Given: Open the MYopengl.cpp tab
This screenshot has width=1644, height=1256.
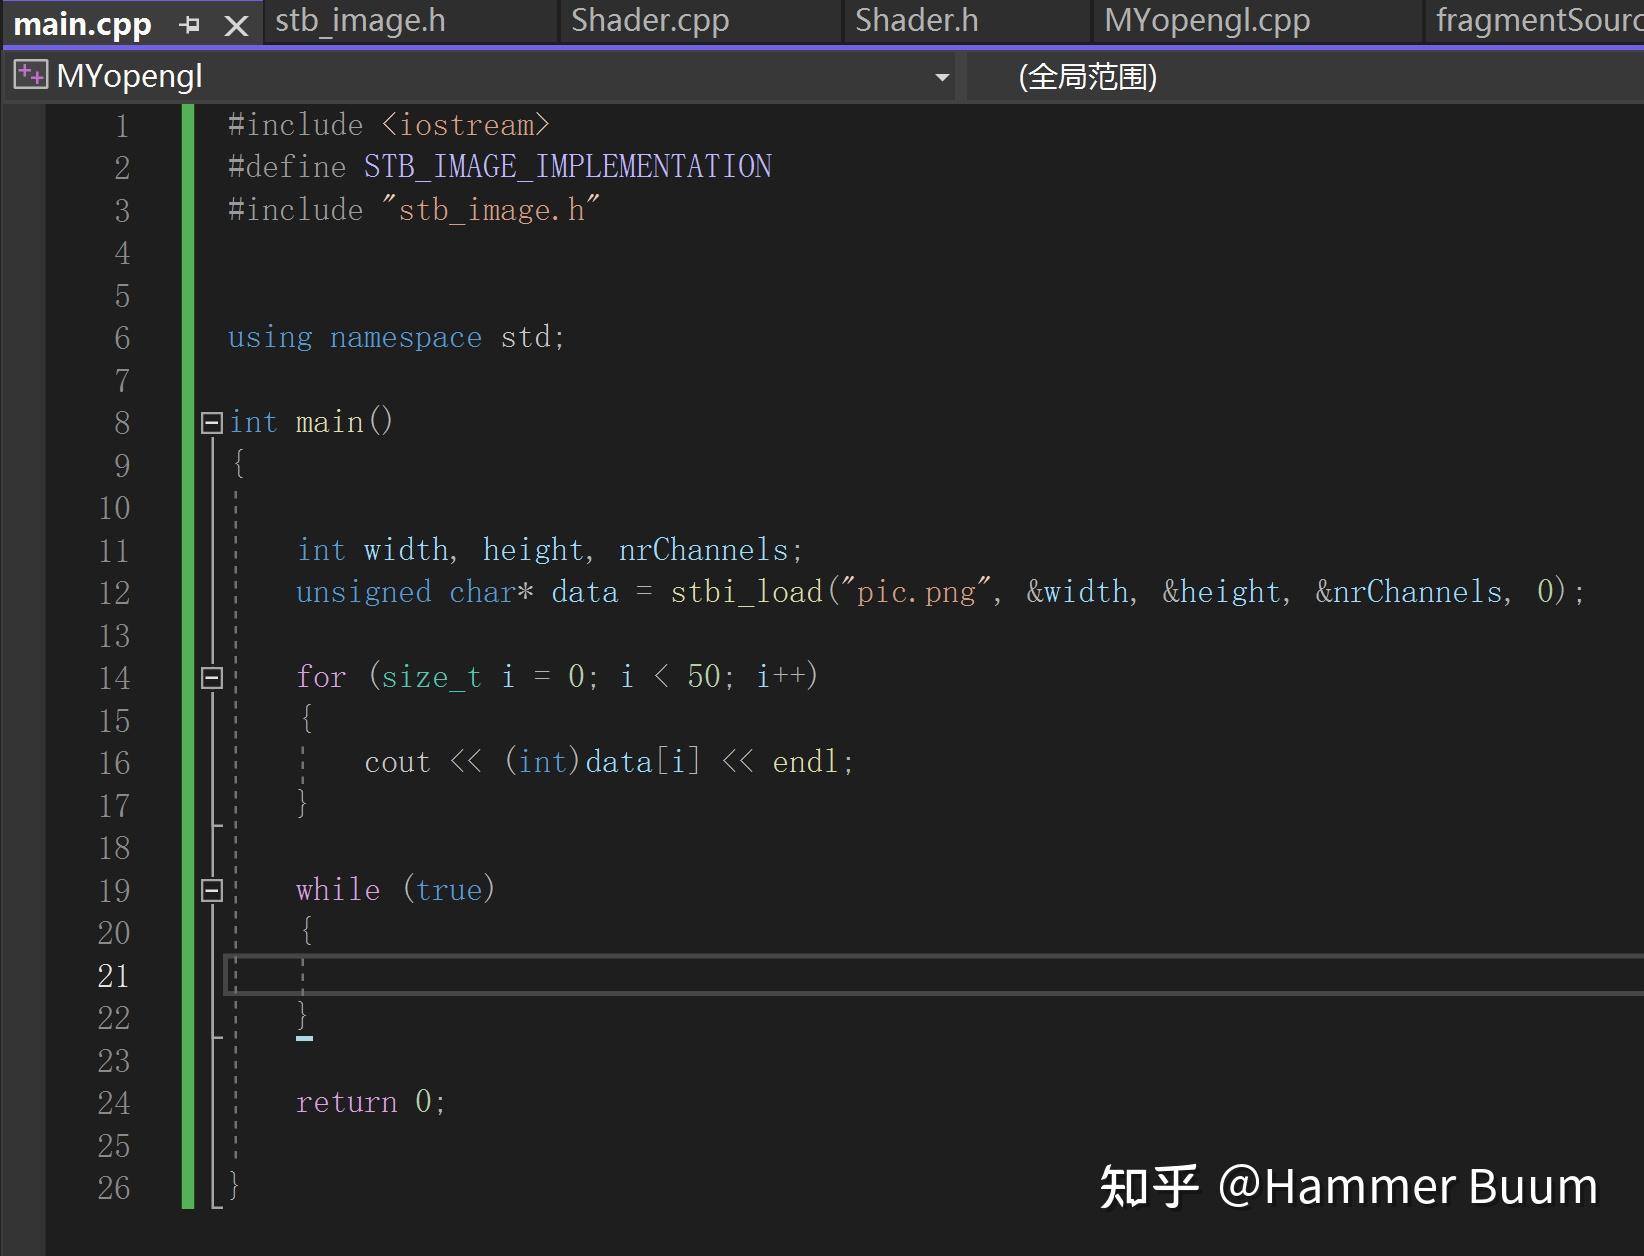Looking at the screenshot, I should click(x=1207, y=19).
